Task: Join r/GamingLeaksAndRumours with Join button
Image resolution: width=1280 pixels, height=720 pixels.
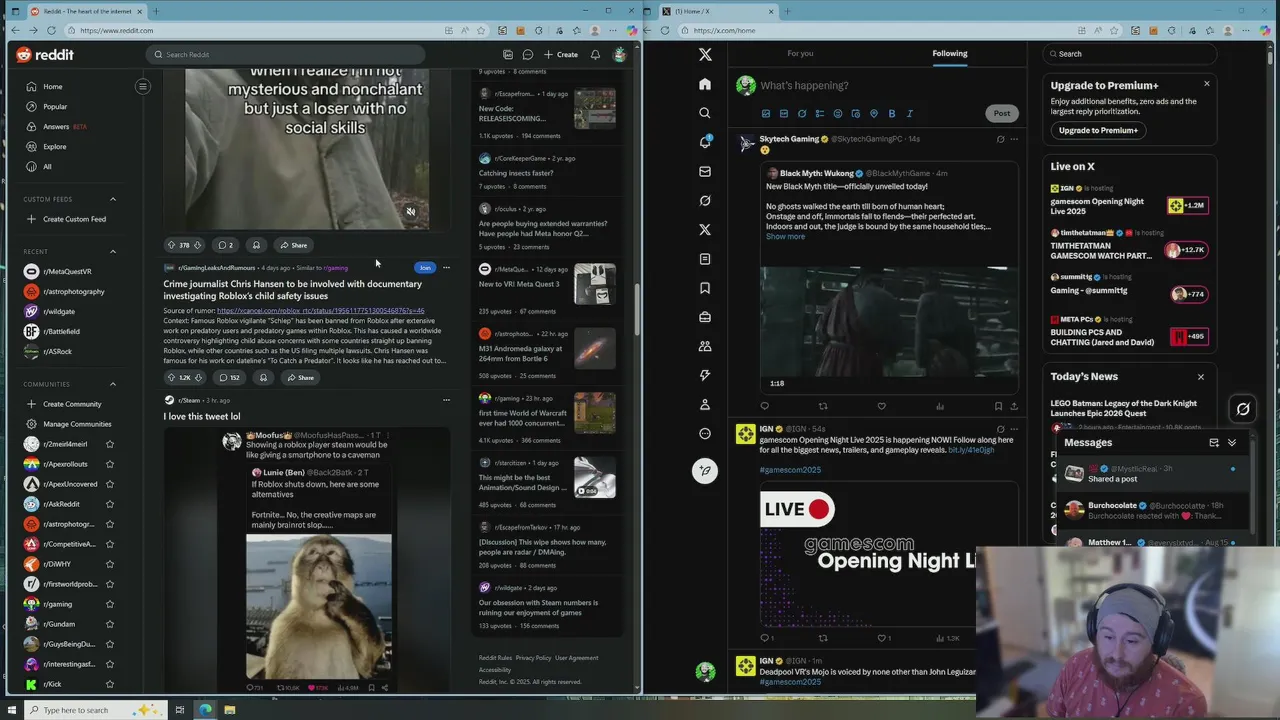Action: point(425,268)
